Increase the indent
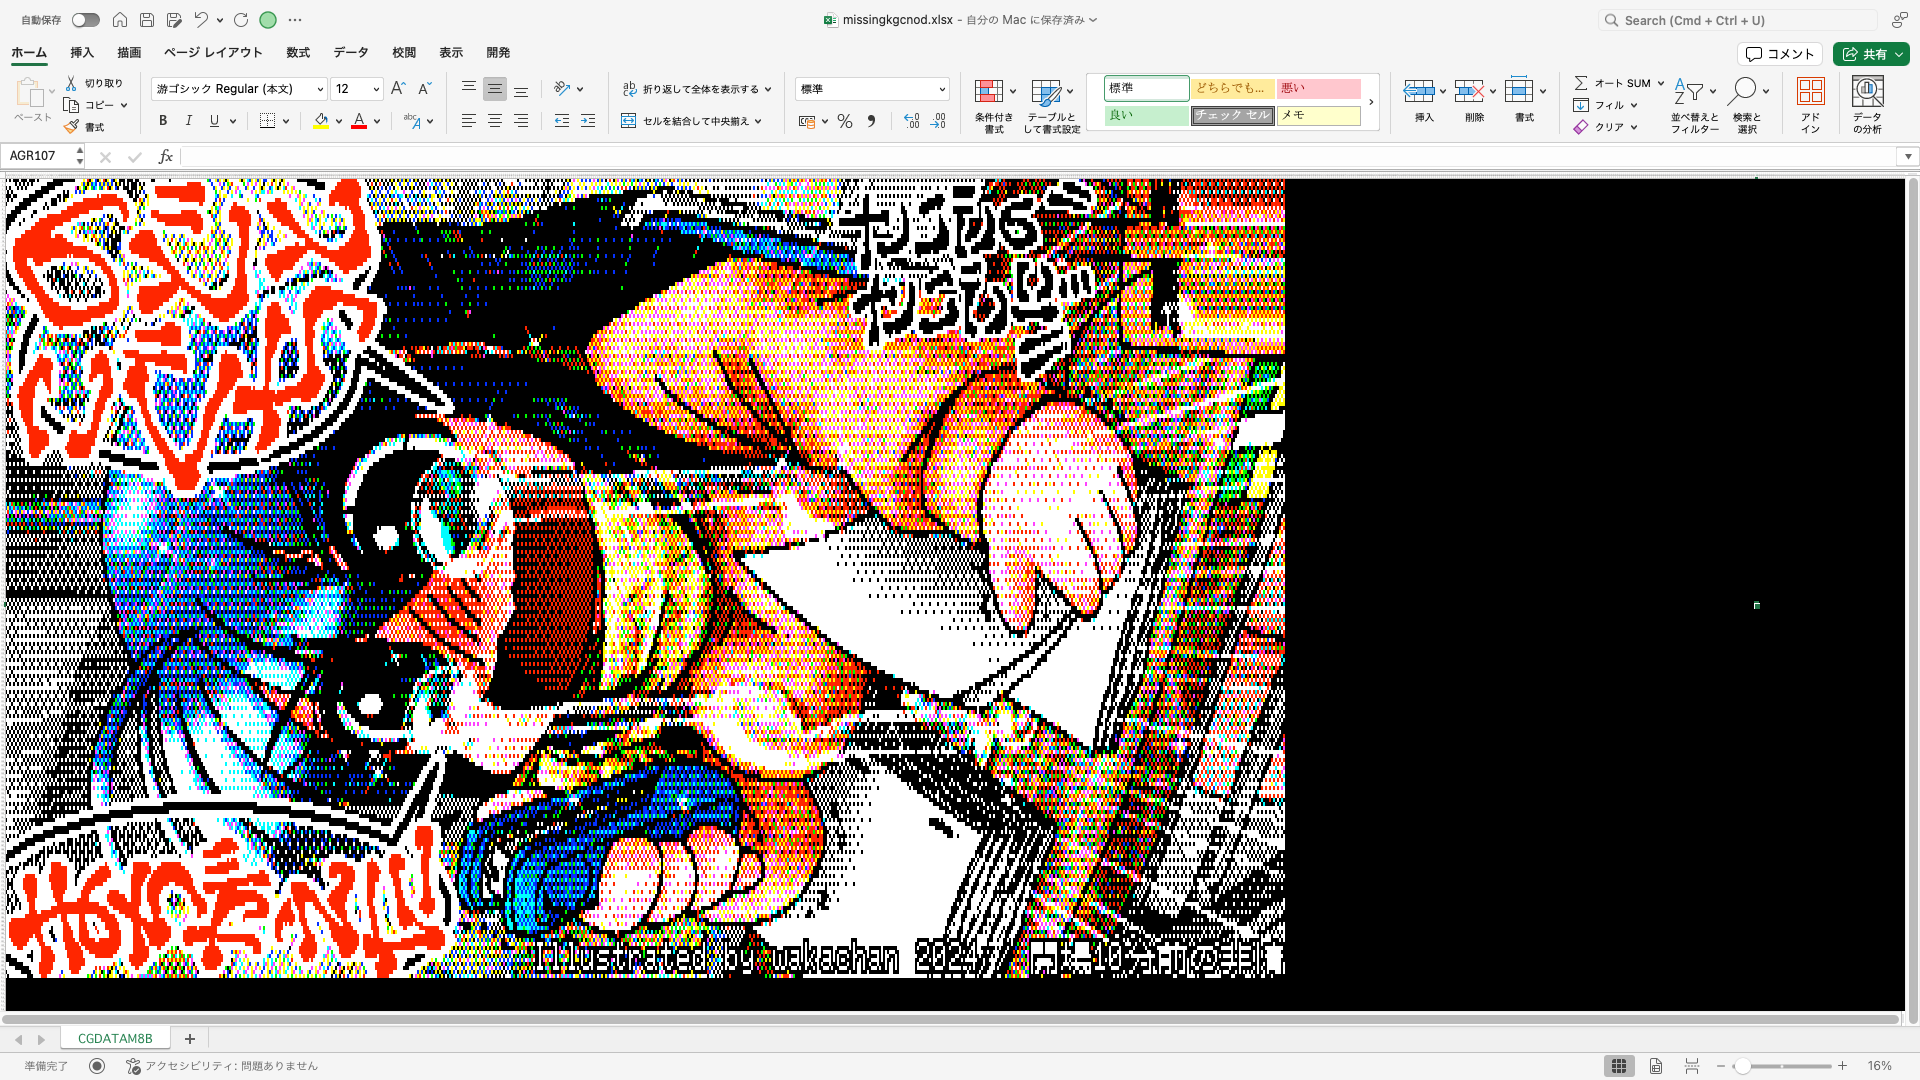The image size is (1920, 1080). click(x=588, y=121)
